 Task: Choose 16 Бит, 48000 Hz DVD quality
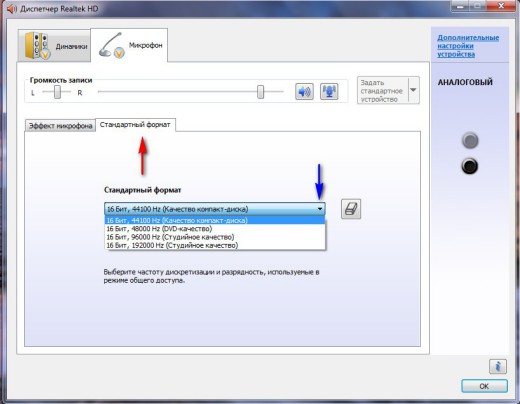click(x=215, y=229)
